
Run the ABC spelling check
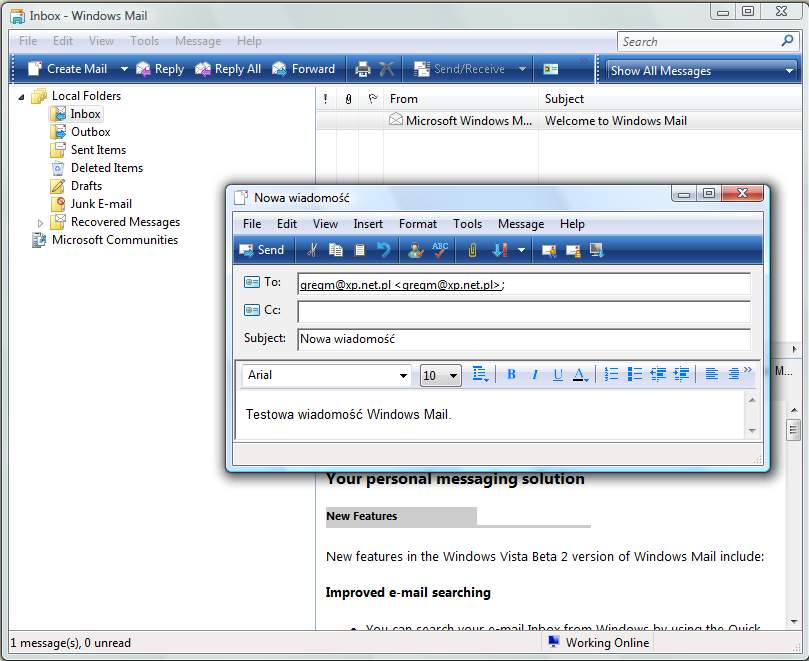point(440,250)
